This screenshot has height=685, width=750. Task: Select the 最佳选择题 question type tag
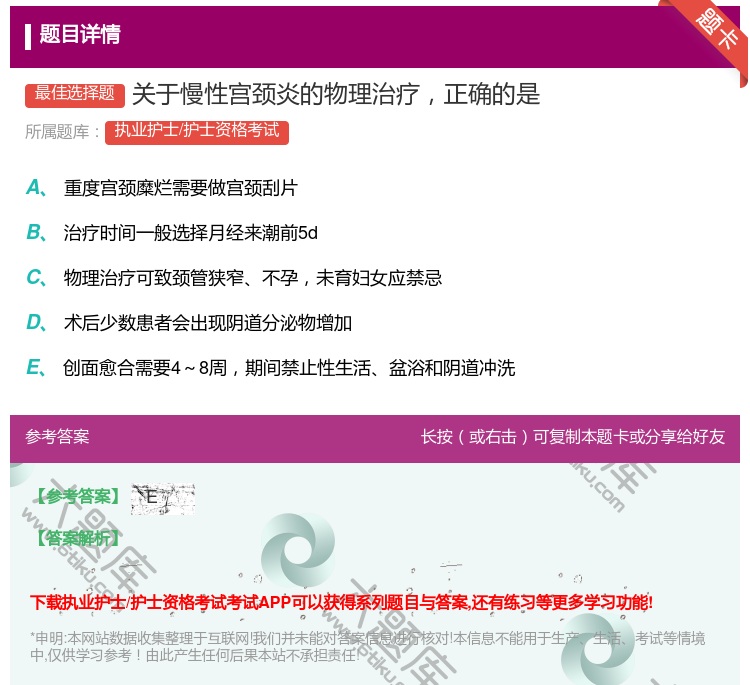(x=75, y=94)
